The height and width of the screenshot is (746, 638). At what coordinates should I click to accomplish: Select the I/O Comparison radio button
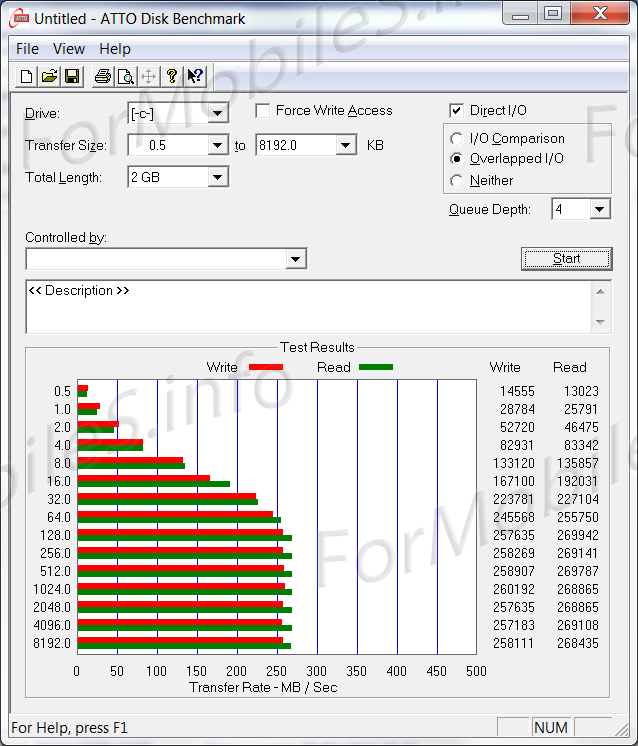[457, 139]
